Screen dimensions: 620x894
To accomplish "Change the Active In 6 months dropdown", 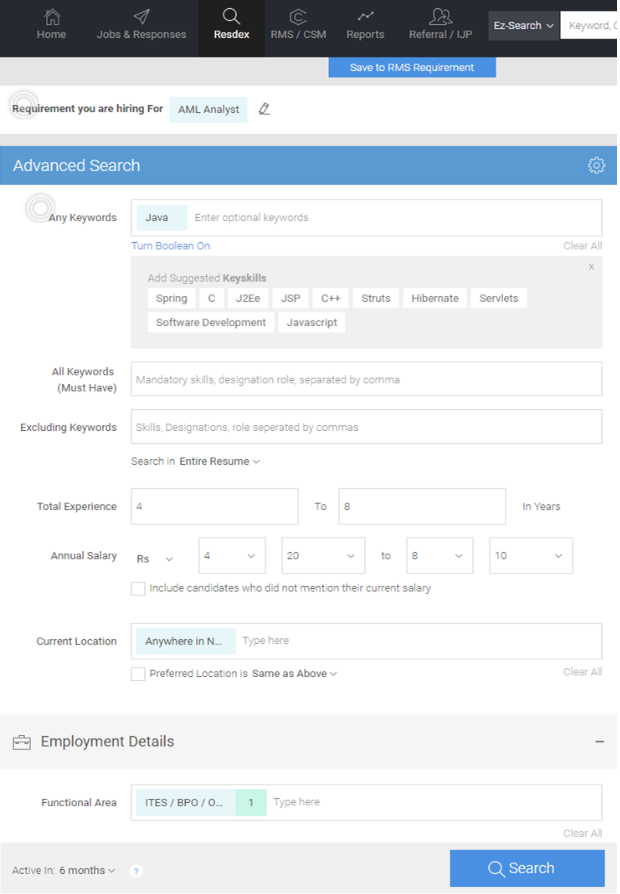I will (x=87, y=871).
